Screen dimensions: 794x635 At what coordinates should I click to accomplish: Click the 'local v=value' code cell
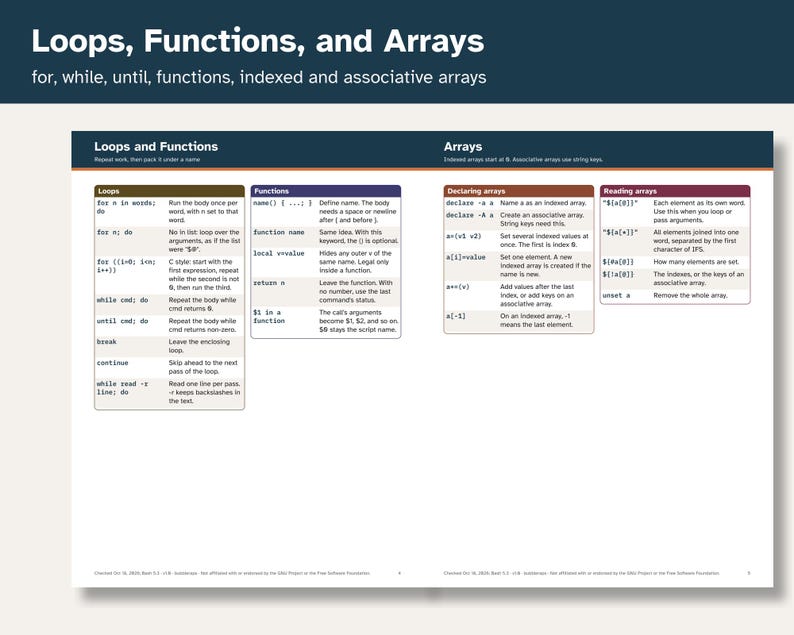coord(279,253)
